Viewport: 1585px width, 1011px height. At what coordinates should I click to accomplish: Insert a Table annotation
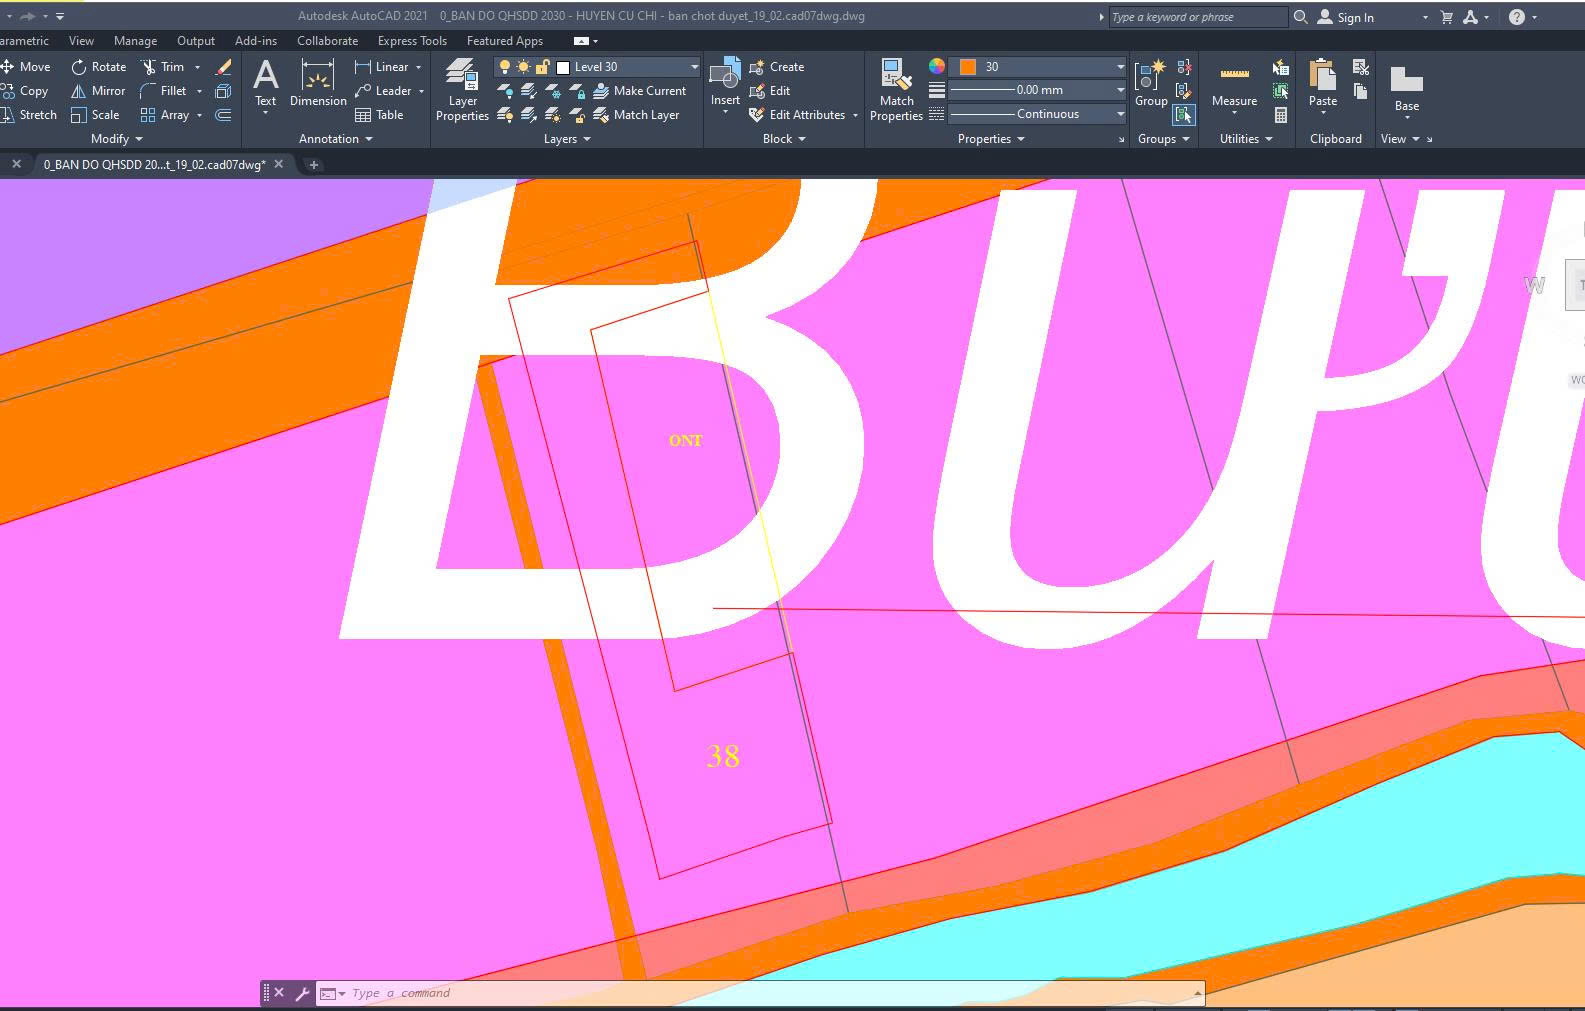(x=379, y=115)
